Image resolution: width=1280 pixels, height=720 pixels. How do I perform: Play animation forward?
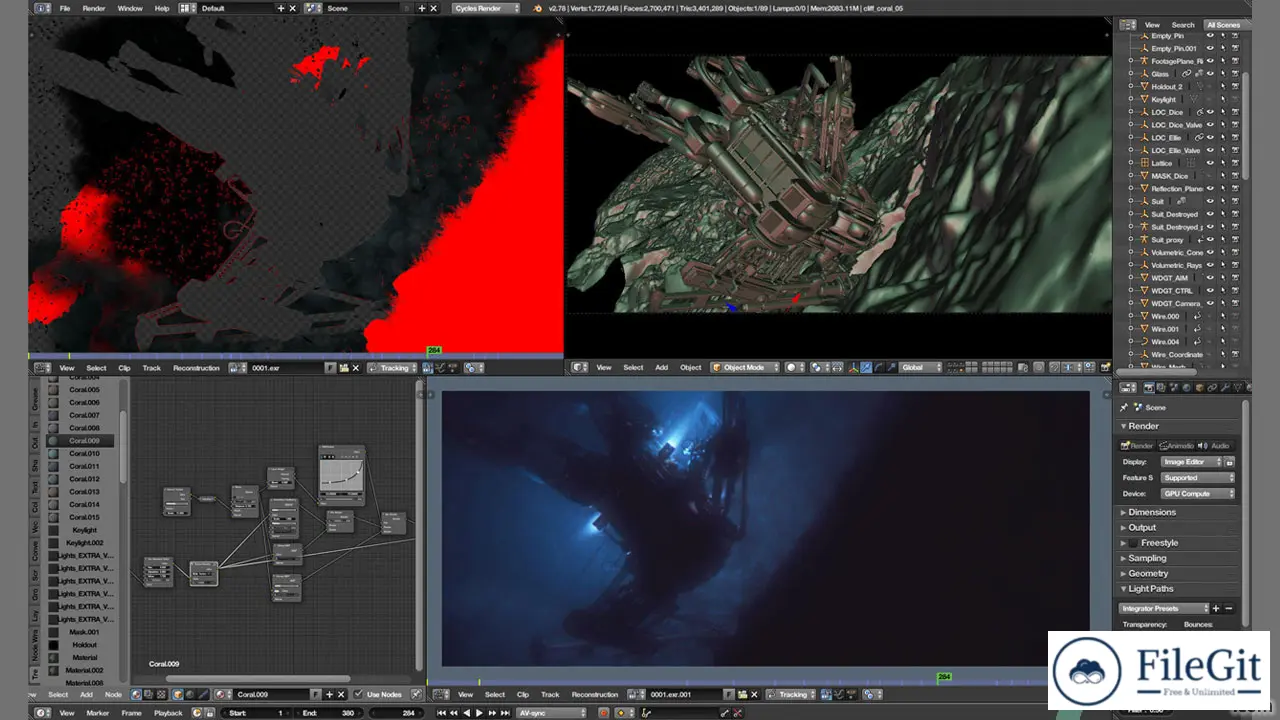[479, 713]
